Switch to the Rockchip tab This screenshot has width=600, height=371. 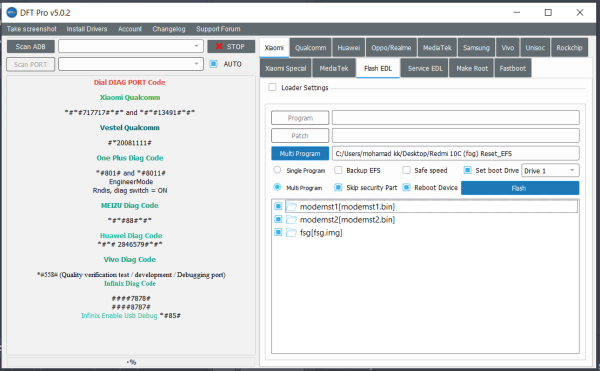[569, 48]
